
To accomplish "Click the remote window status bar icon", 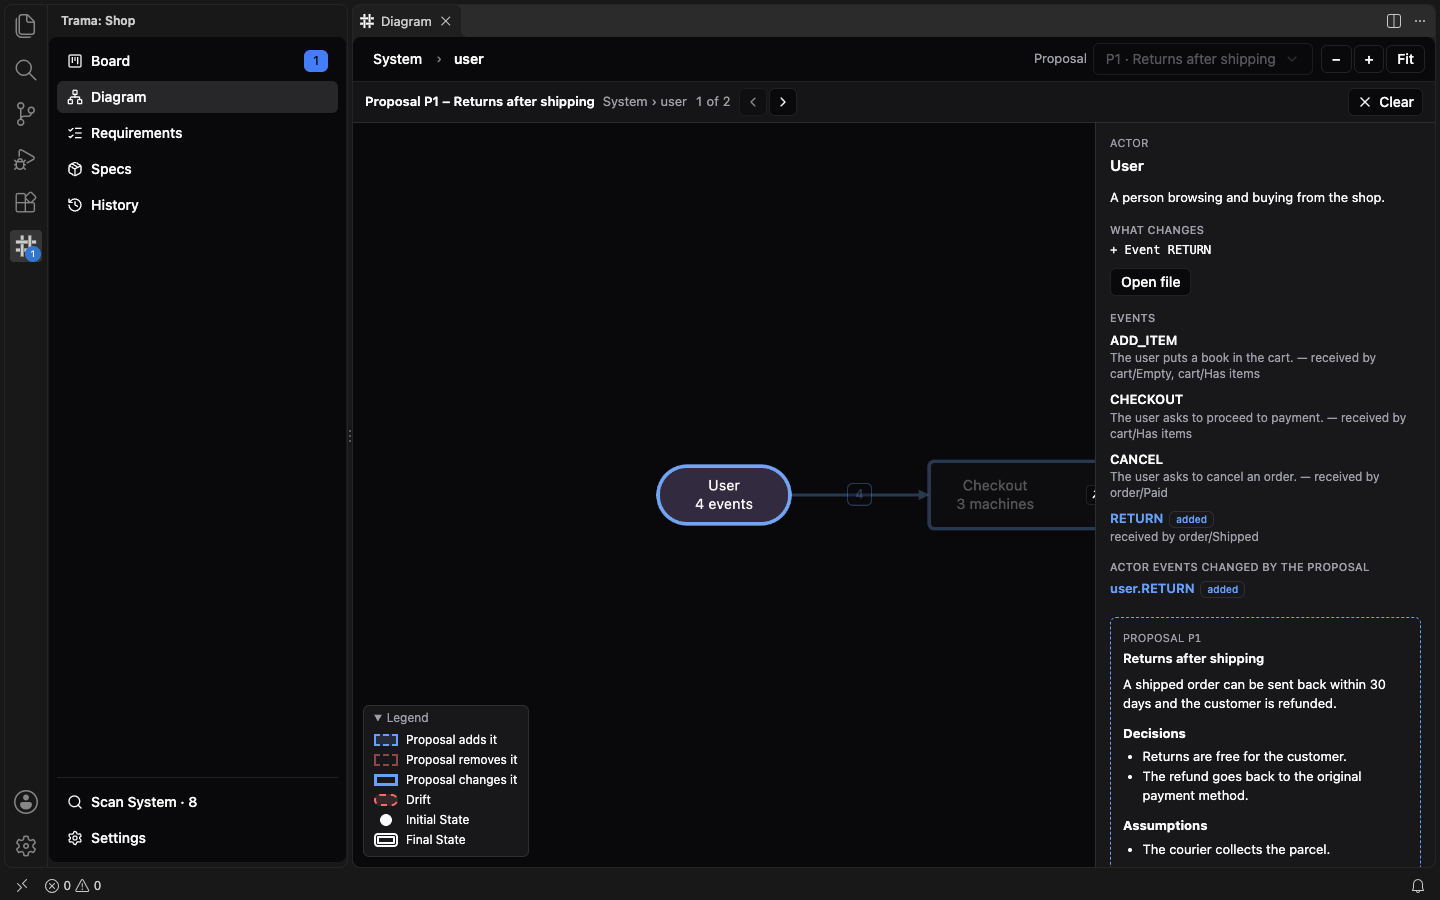I will click(22, 886).
